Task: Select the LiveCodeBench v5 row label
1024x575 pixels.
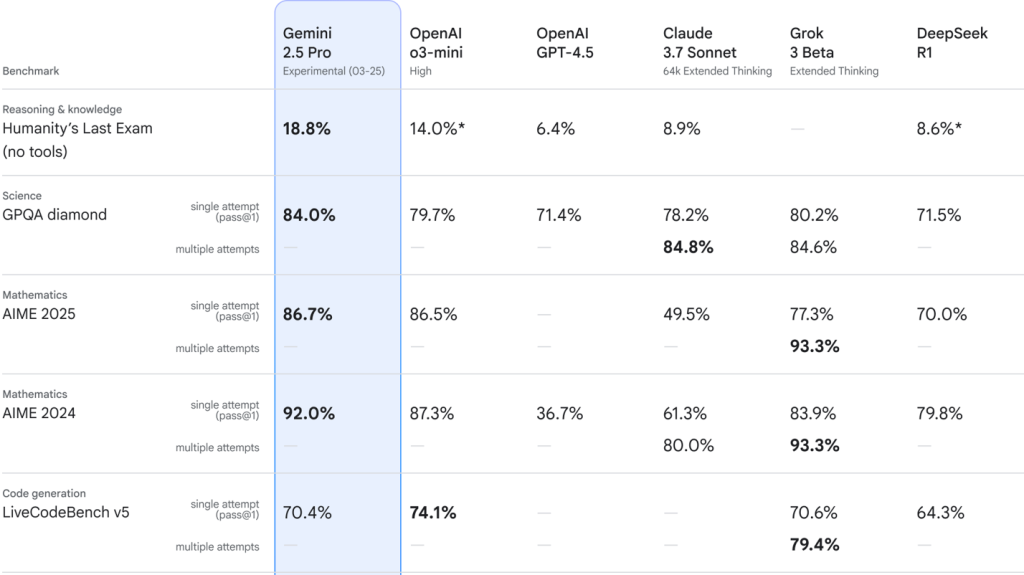Action: click(66, 513)
